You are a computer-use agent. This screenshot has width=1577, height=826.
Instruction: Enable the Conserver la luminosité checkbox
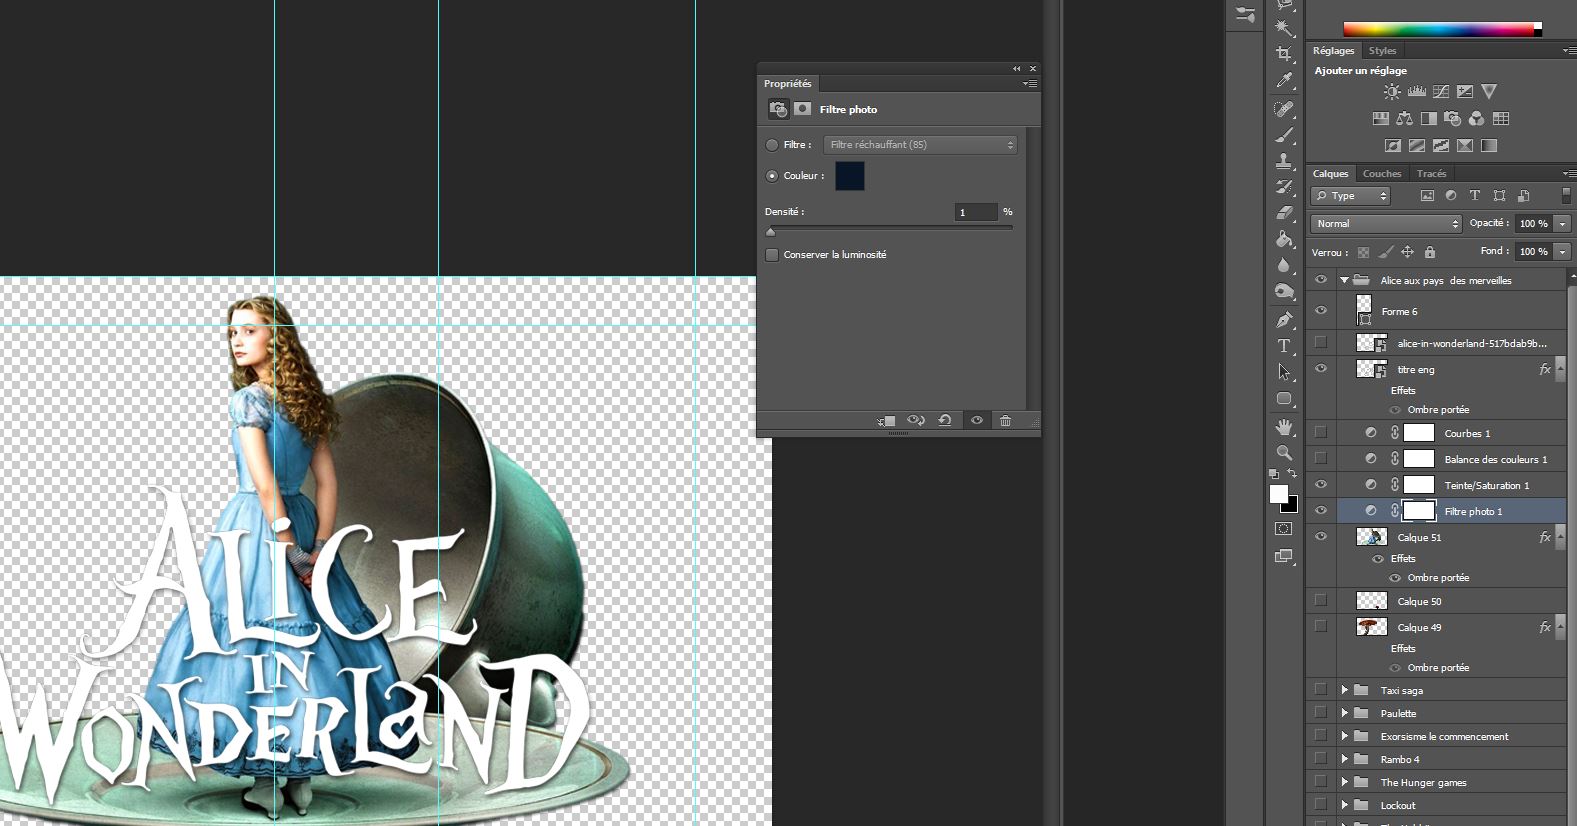tap(772, 255)
